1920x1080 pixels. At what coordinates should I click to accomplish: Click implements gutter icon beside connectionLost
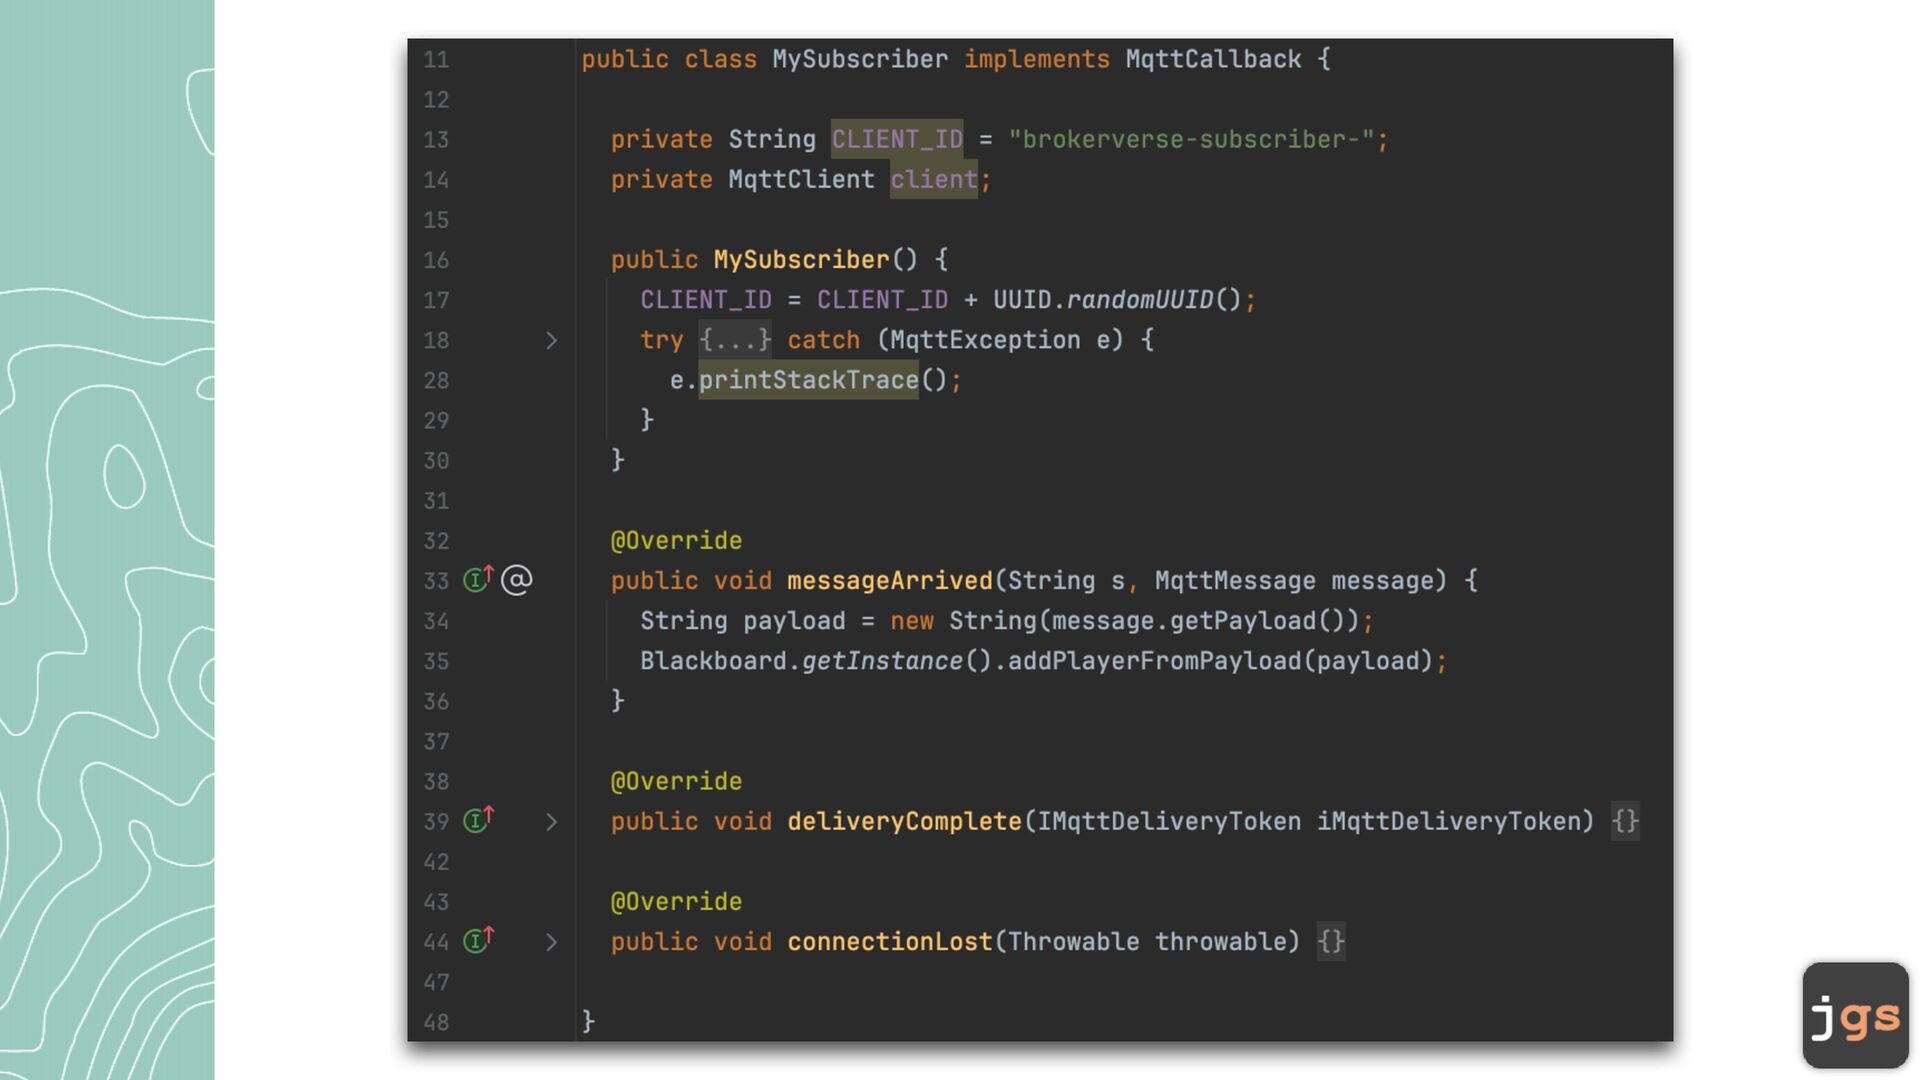(x=478, y=940)
